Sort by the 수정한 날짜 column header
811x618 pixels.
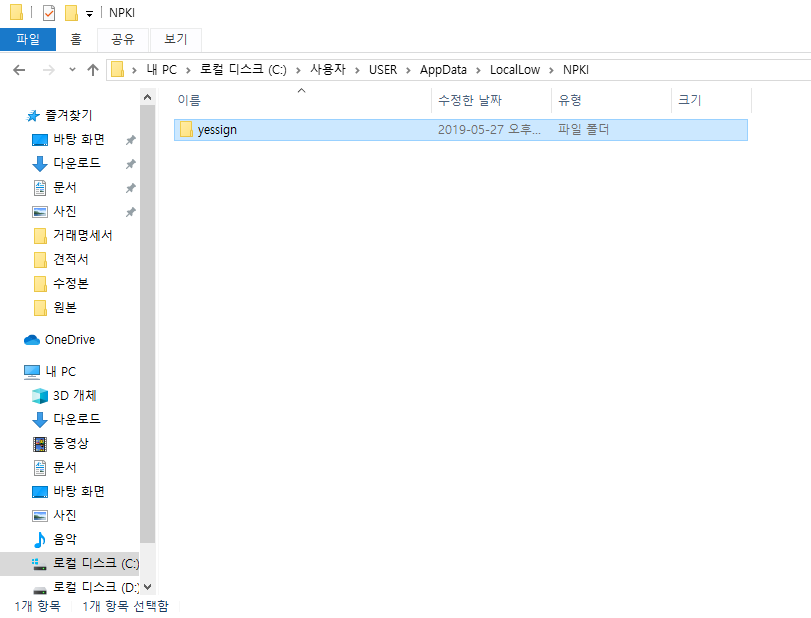[491, 100]
